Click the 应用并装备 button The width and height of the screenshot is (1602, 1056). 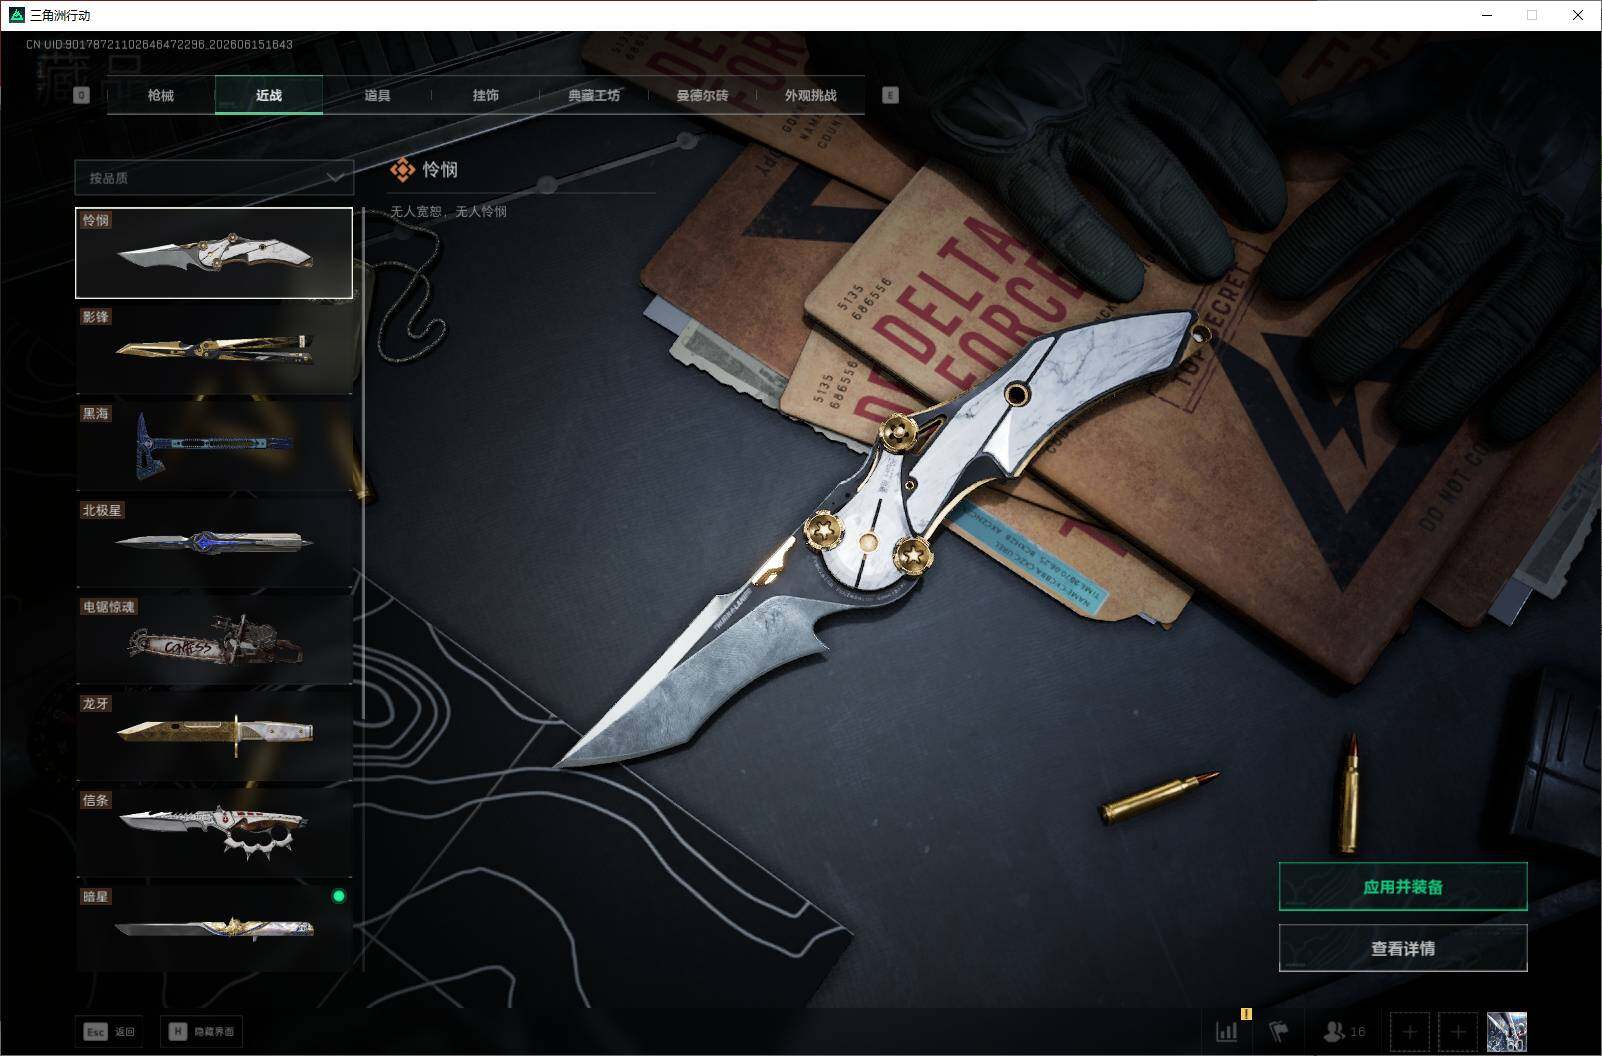coord(1403,887)
